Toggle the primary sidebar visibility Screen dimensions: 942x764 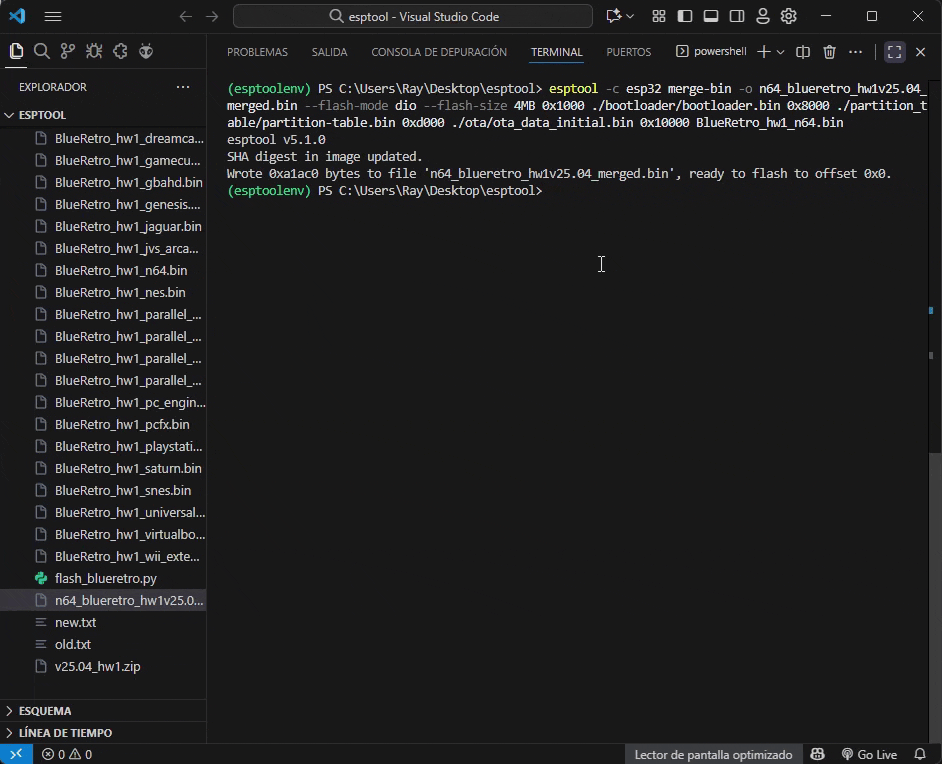pyautogui.click(x=685, y=16)
